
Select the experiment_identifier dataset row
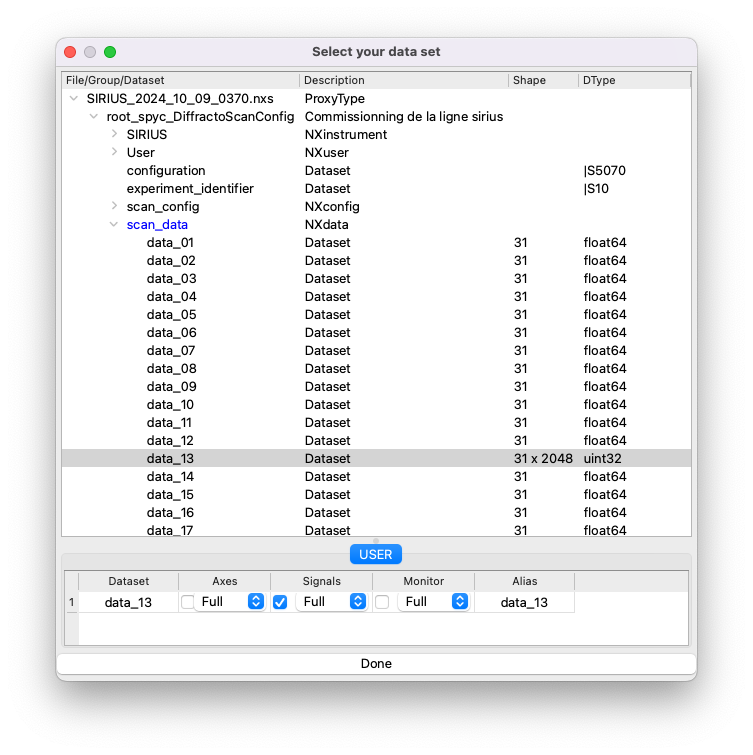pyautogui.click(x=376, y=189)
